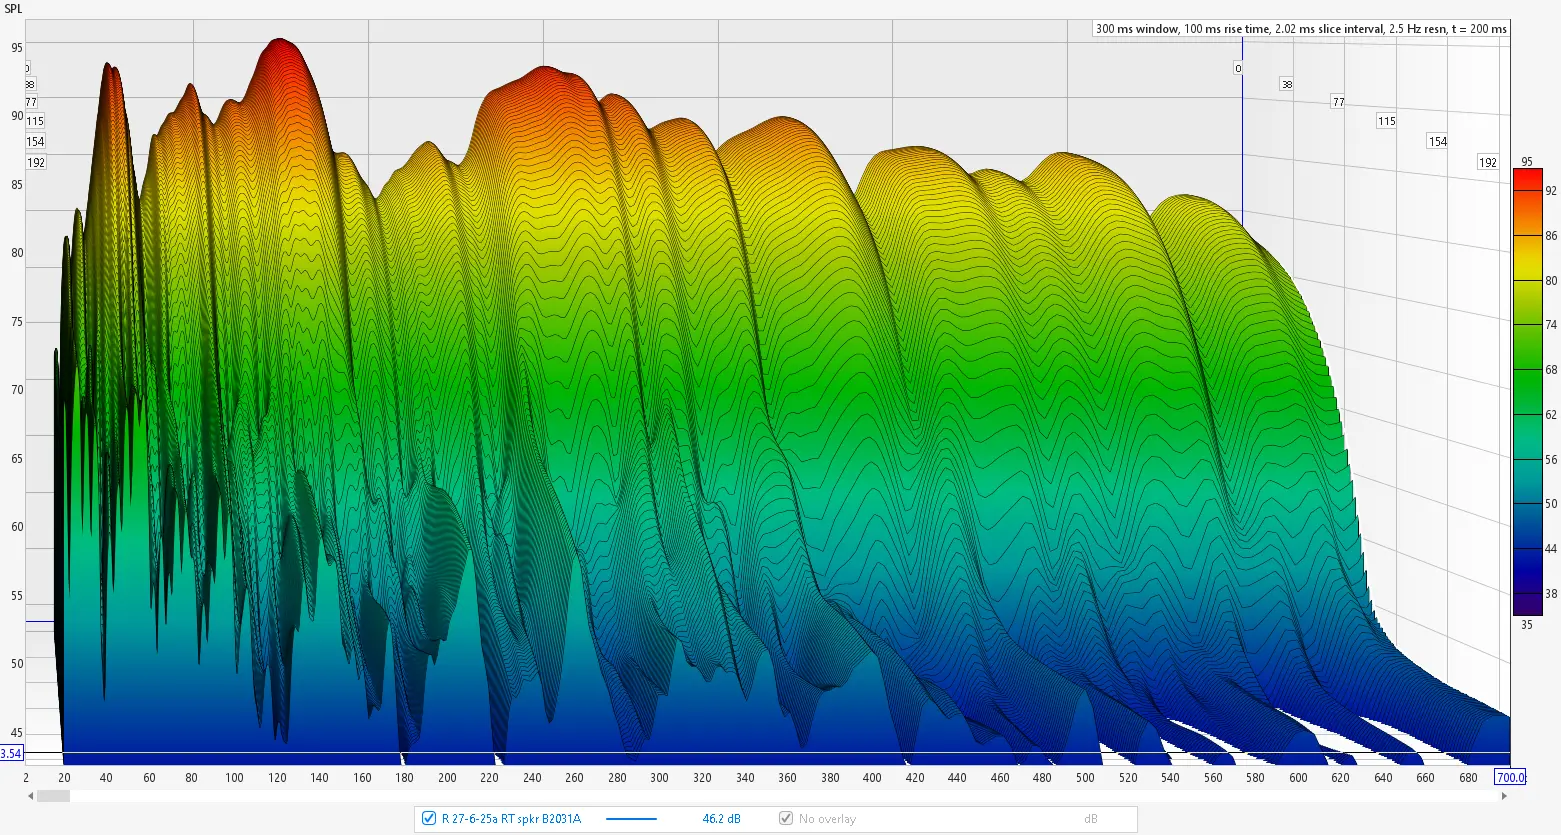1561x835 pixels.
Task: Click the 500 Hz frequency axis tick label
Action: (x=1085, y=777)
